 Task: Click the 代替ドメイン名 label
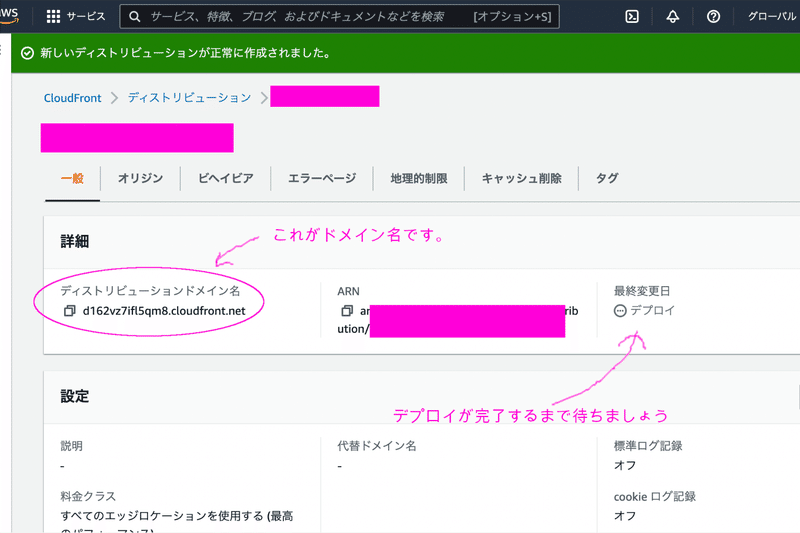(x=377, y=446)
